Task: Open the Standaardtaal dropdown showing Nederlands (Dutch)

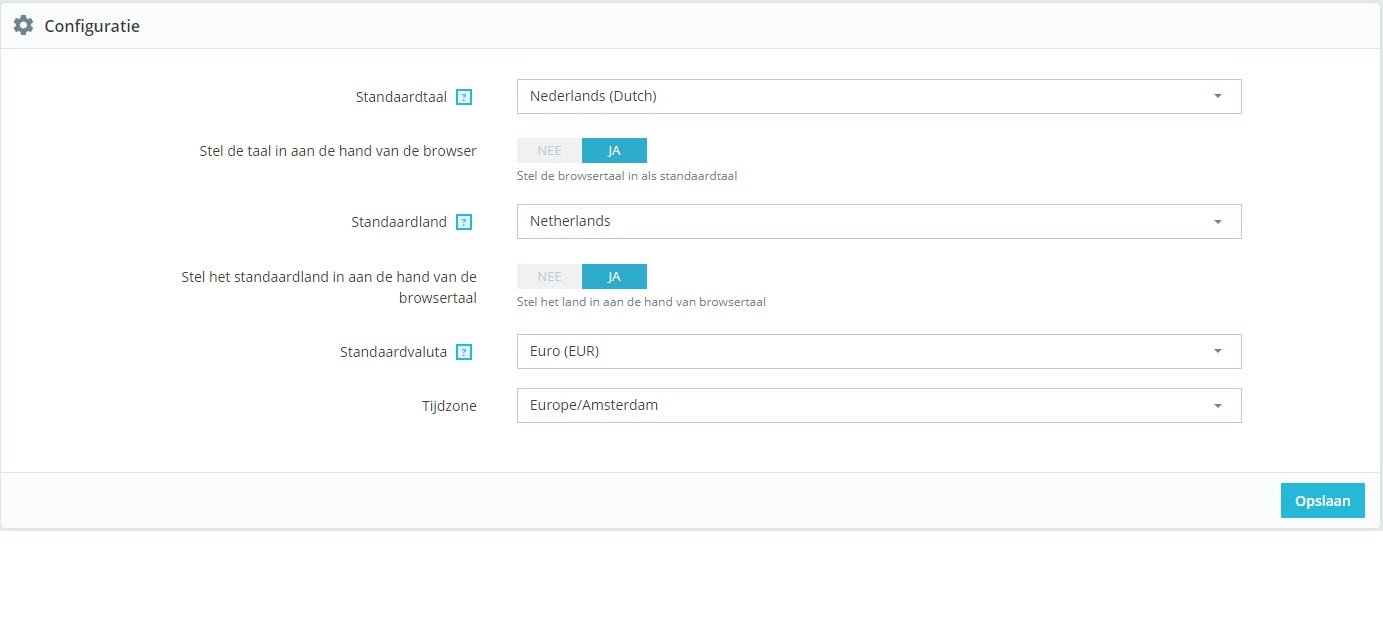Action: click(879, 97)
